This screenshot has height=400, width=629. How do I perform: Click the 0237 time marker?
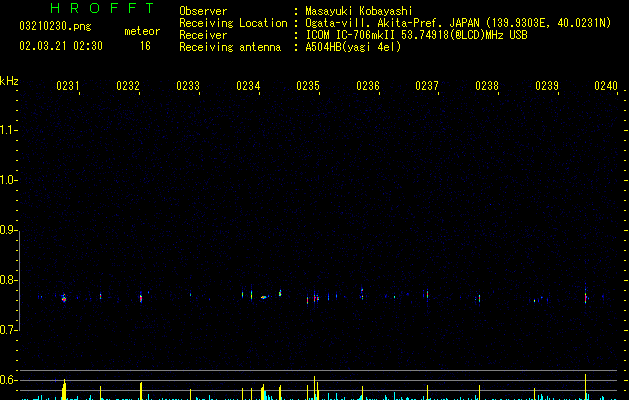(427, 86)
